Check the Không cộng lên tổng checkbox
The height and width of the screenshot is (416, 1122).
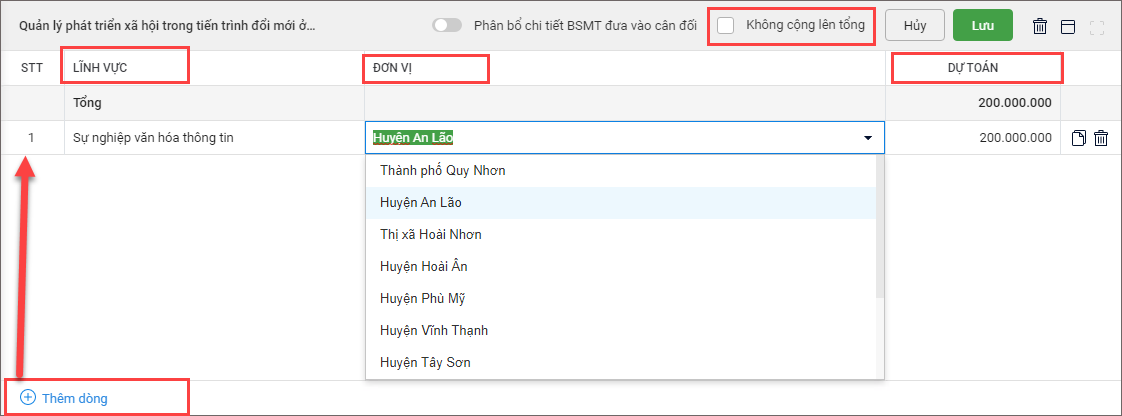[x=726, y=25]
